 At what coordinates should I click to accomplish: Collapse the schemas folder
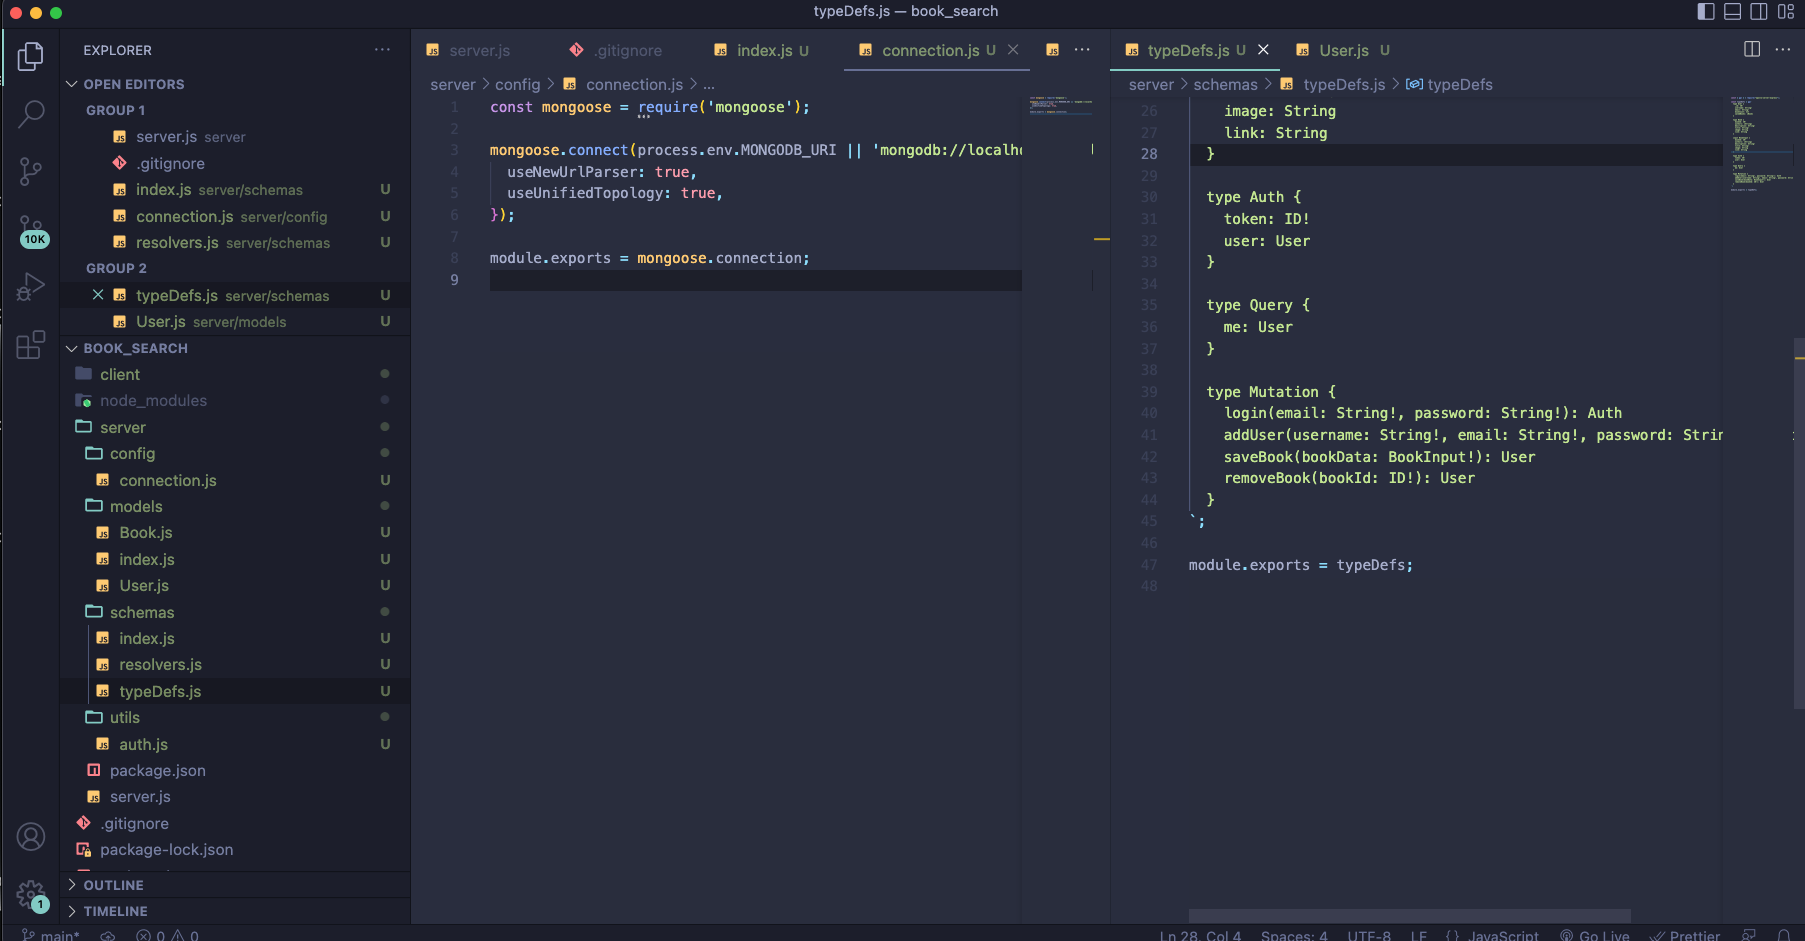pyautogui.click(x=235, y=612)
